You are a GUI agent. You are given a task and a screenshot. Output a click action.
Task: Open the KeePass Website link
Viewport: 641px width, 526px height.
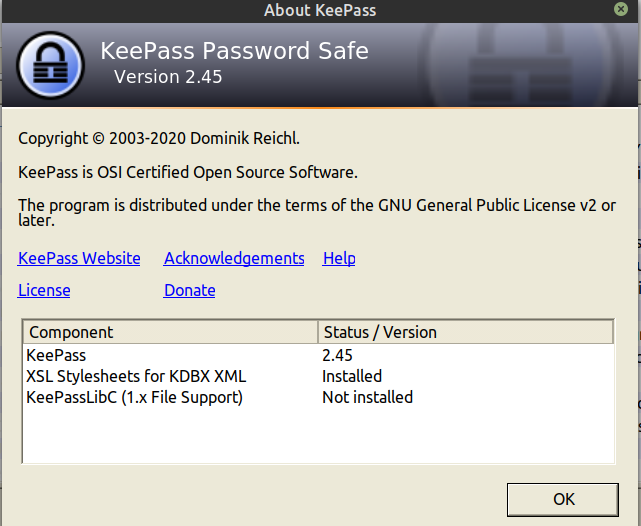point(79,258)
